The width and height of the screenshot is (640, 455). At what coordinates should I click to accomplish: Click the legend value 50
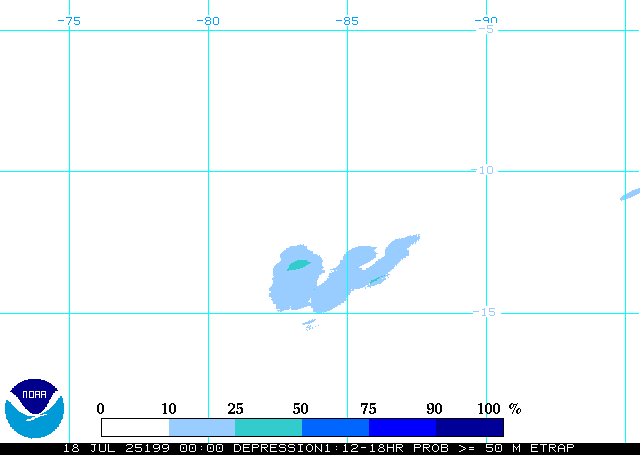[300, 408]
